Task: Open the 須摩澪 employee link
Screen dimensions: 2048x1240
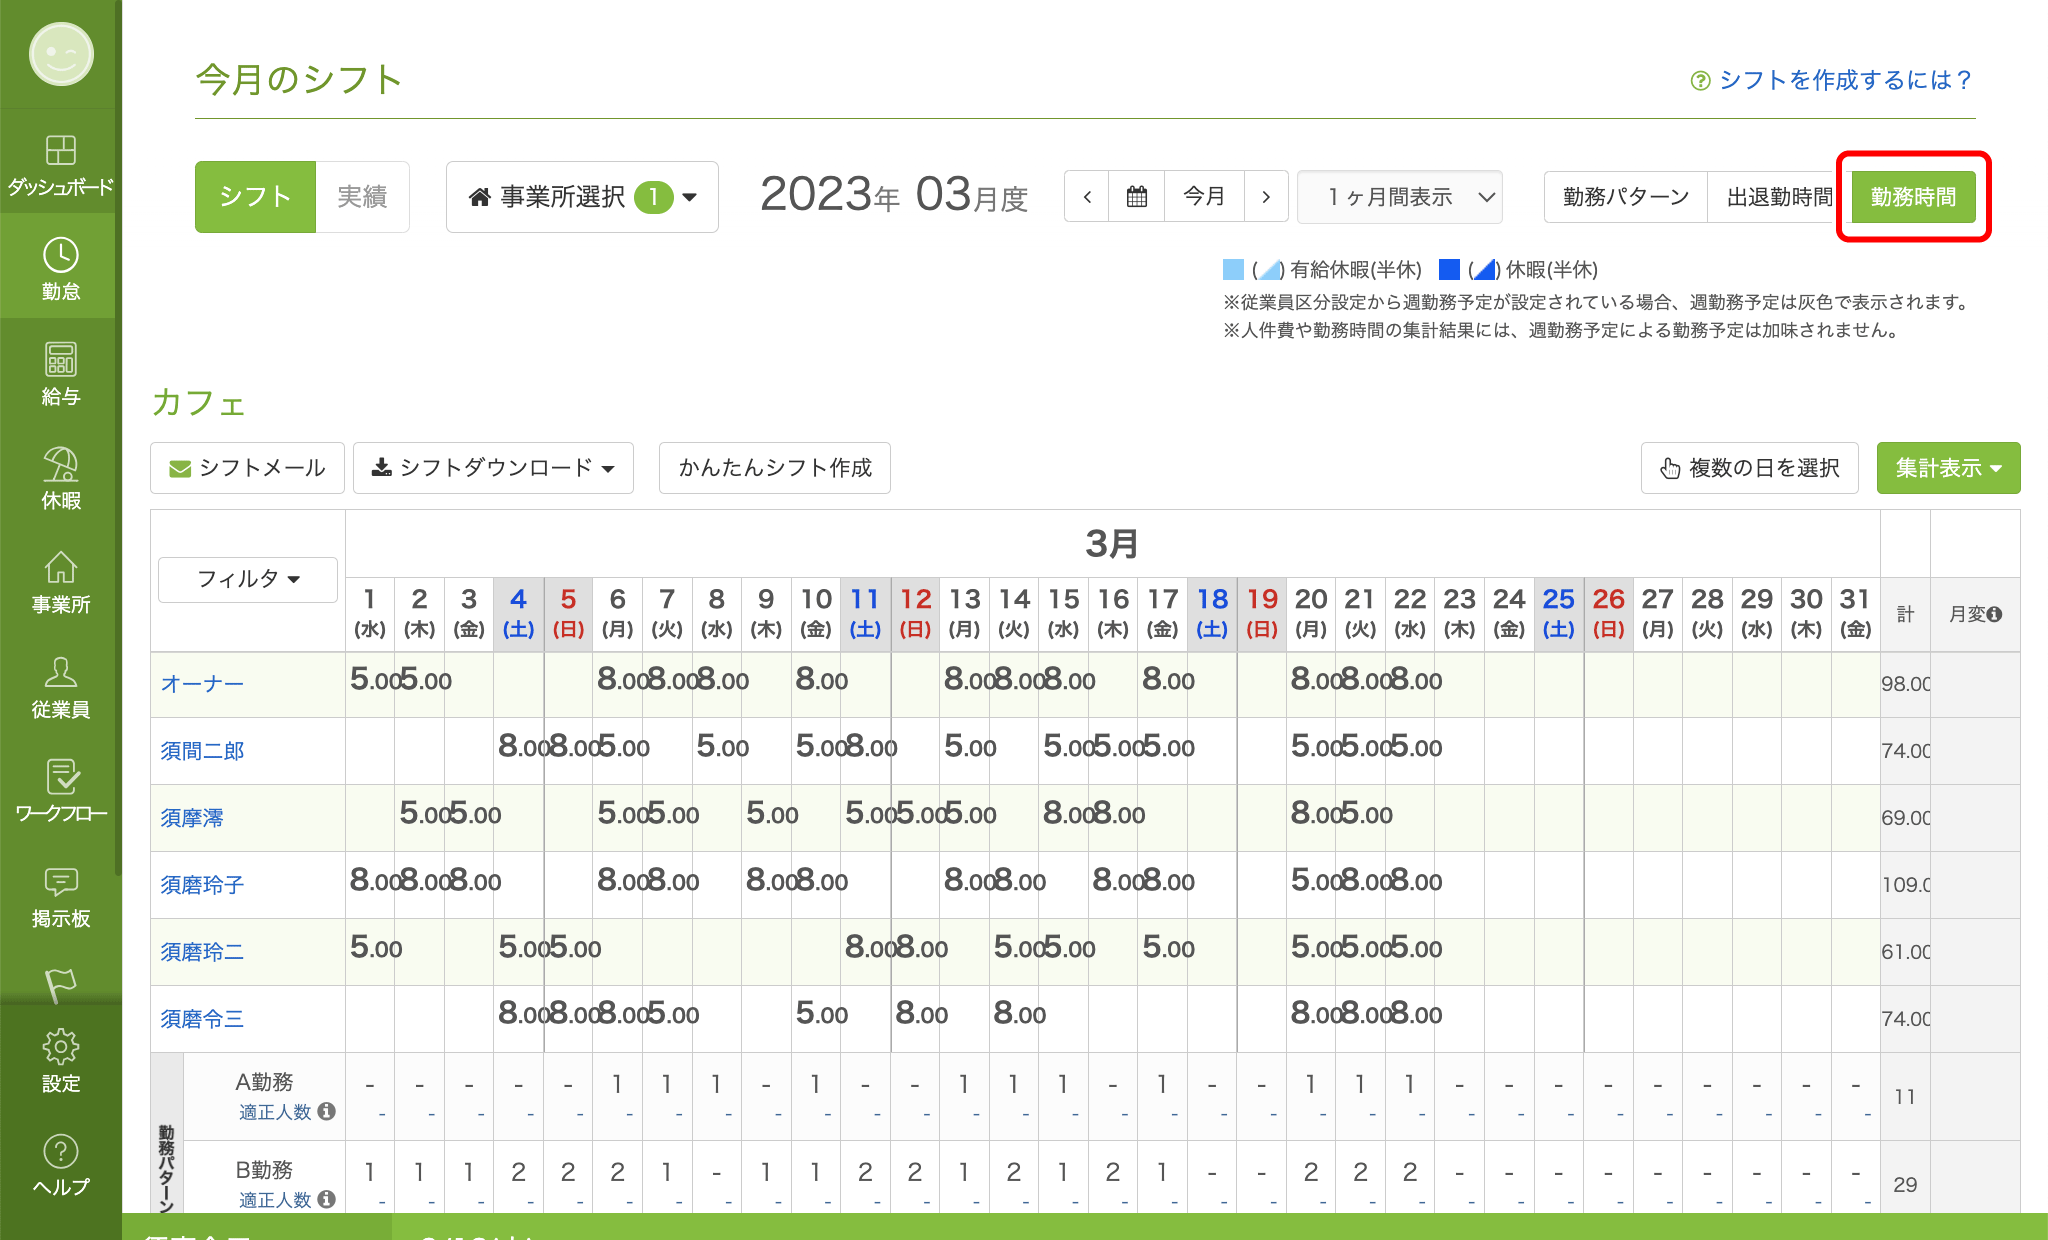Action: [192, 818]
